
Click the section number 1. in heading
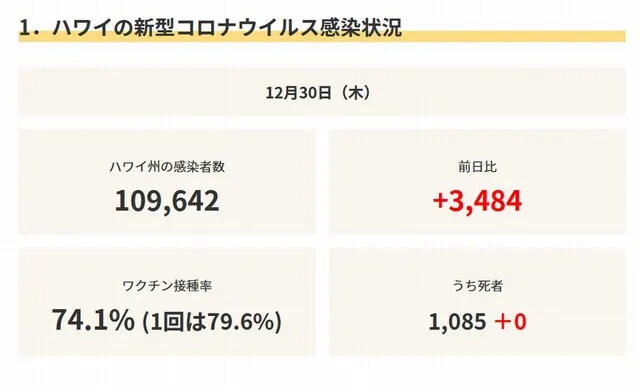pos(30,28)
